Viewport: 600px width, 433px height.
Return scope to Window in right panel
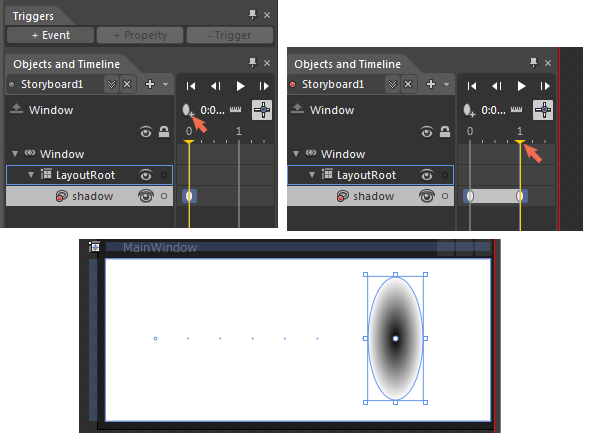pyautogui.click(x=297, y=109)
